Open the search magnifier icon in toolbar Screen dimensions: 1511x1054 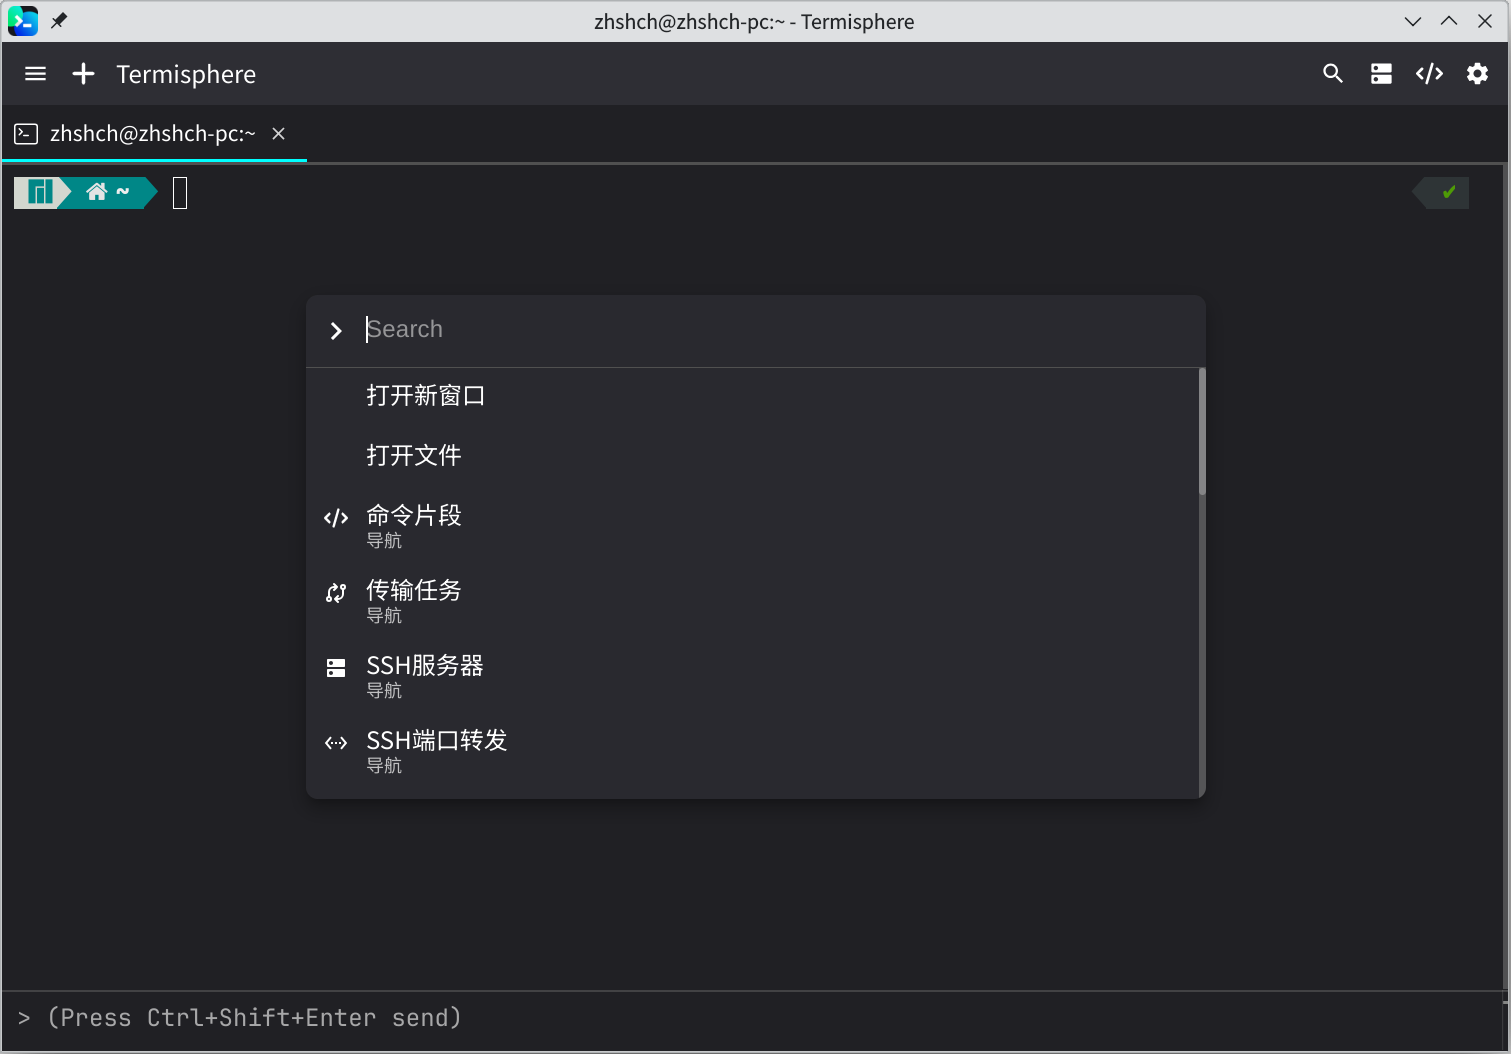[1333, 74]
